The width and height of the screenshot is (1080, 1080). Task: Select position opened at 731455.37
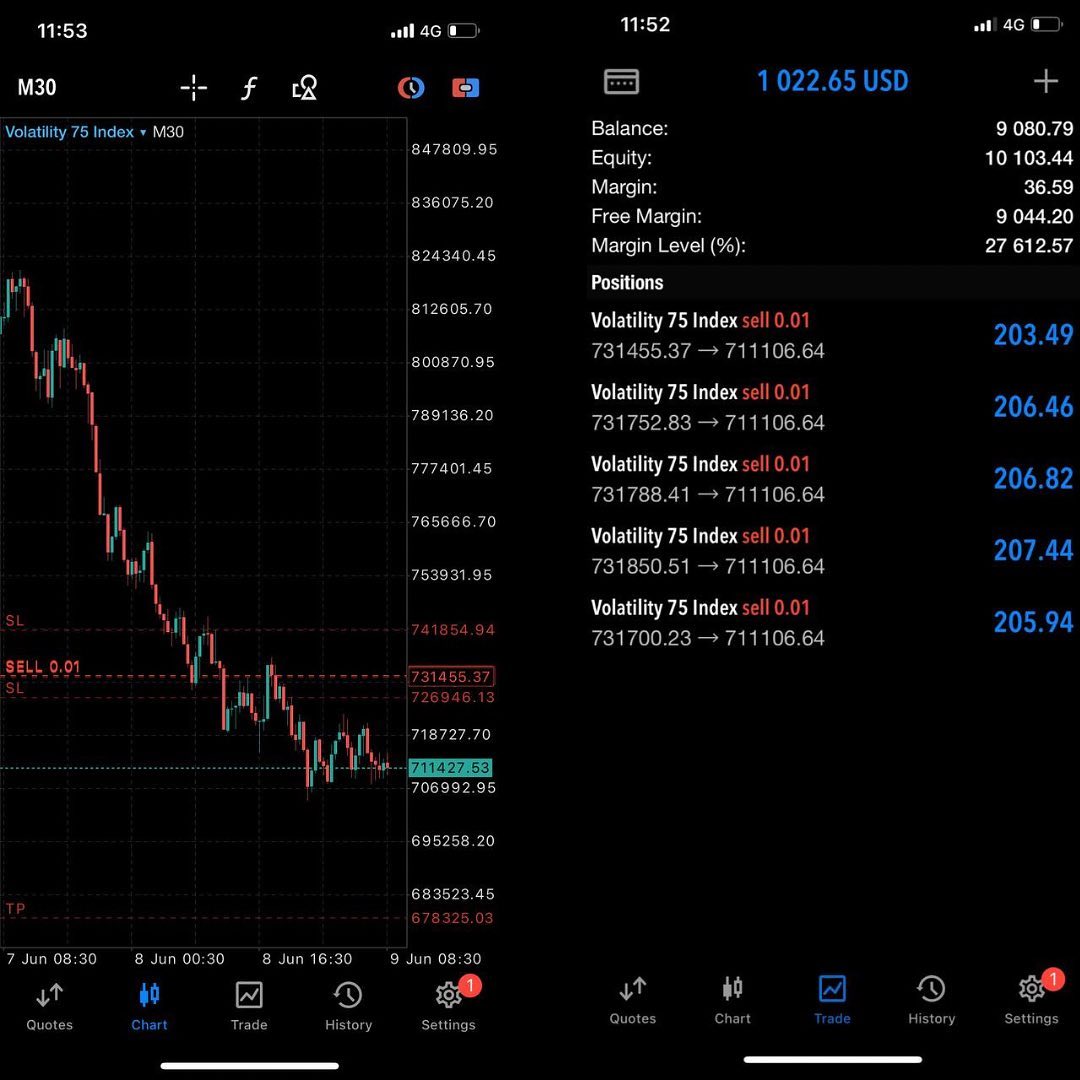click(832, 335)
